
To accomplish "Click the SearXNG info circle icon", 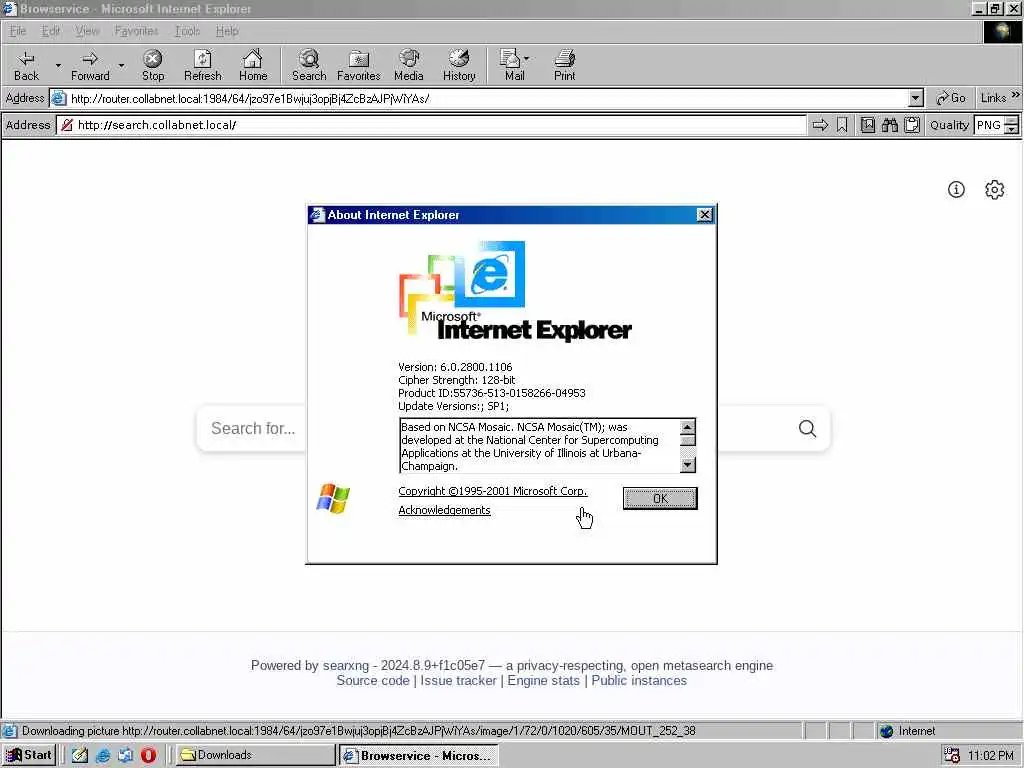I will pos(956,189).
